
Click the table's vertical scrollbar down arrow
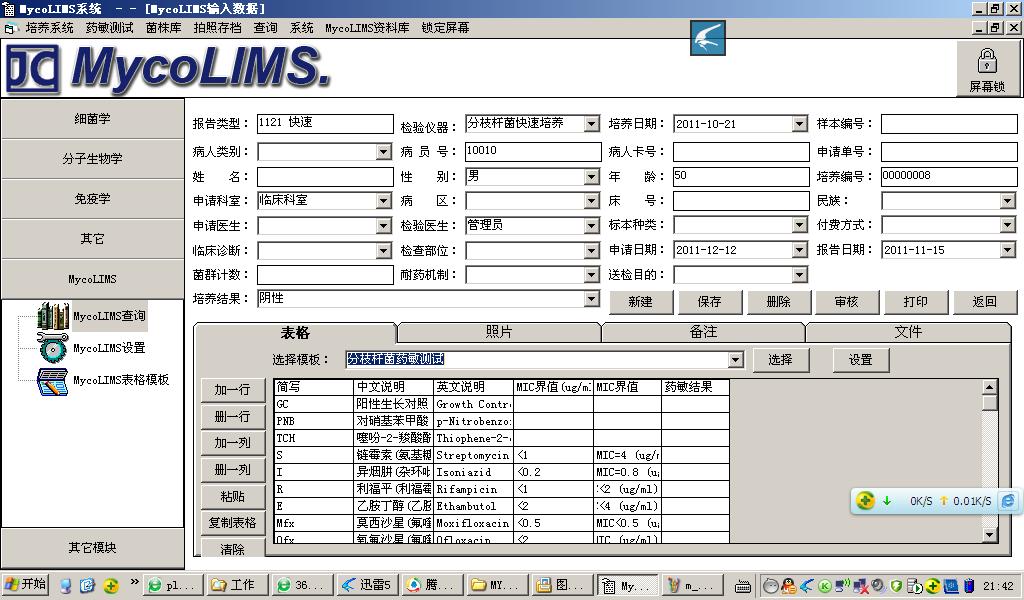pos(989,535)
